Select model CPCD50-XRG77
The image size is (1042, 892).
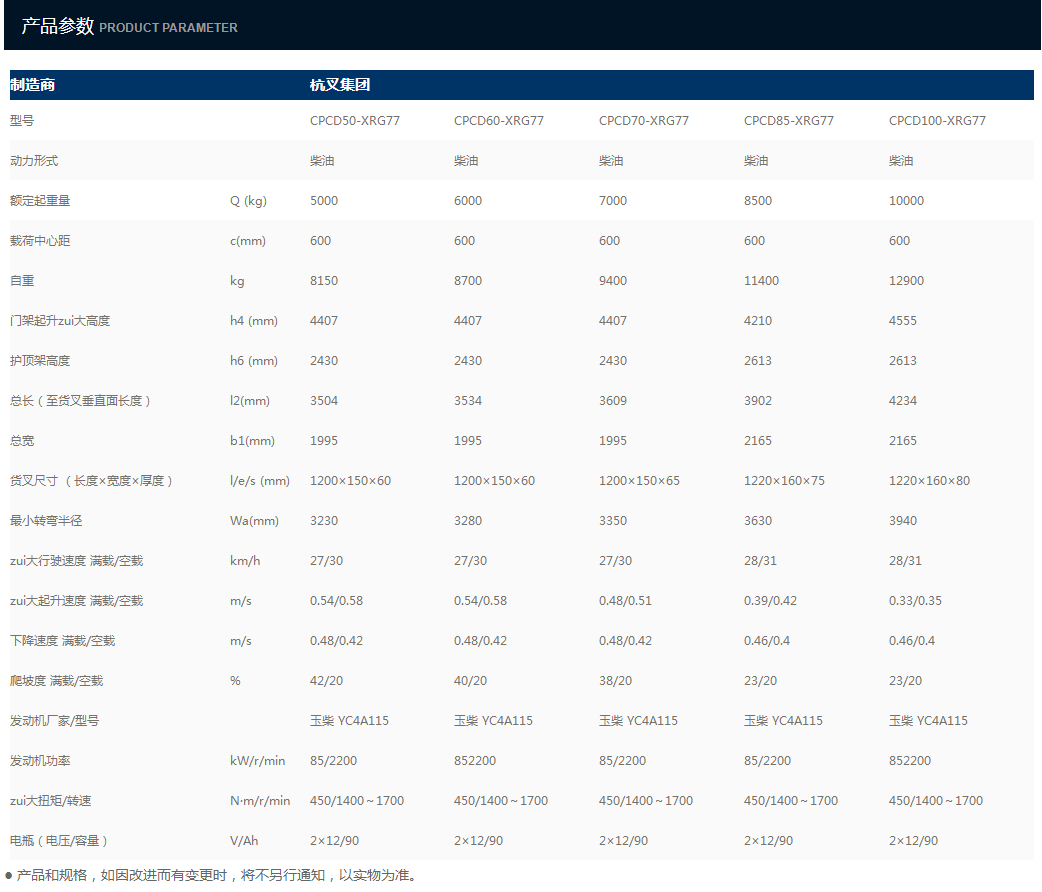click(355, 121)
